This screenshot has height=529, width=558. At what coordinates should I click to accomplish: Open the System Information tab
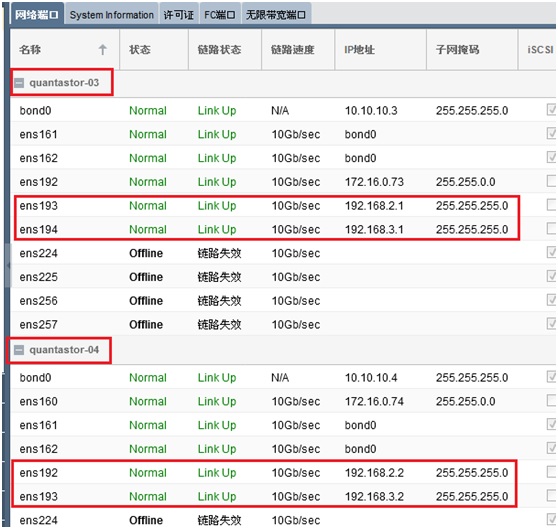pos(112,15)
